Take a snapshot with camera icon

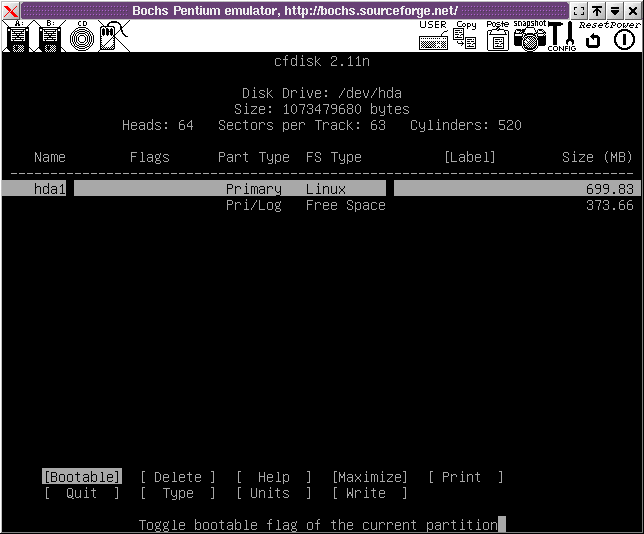click(x=529, y=36)
